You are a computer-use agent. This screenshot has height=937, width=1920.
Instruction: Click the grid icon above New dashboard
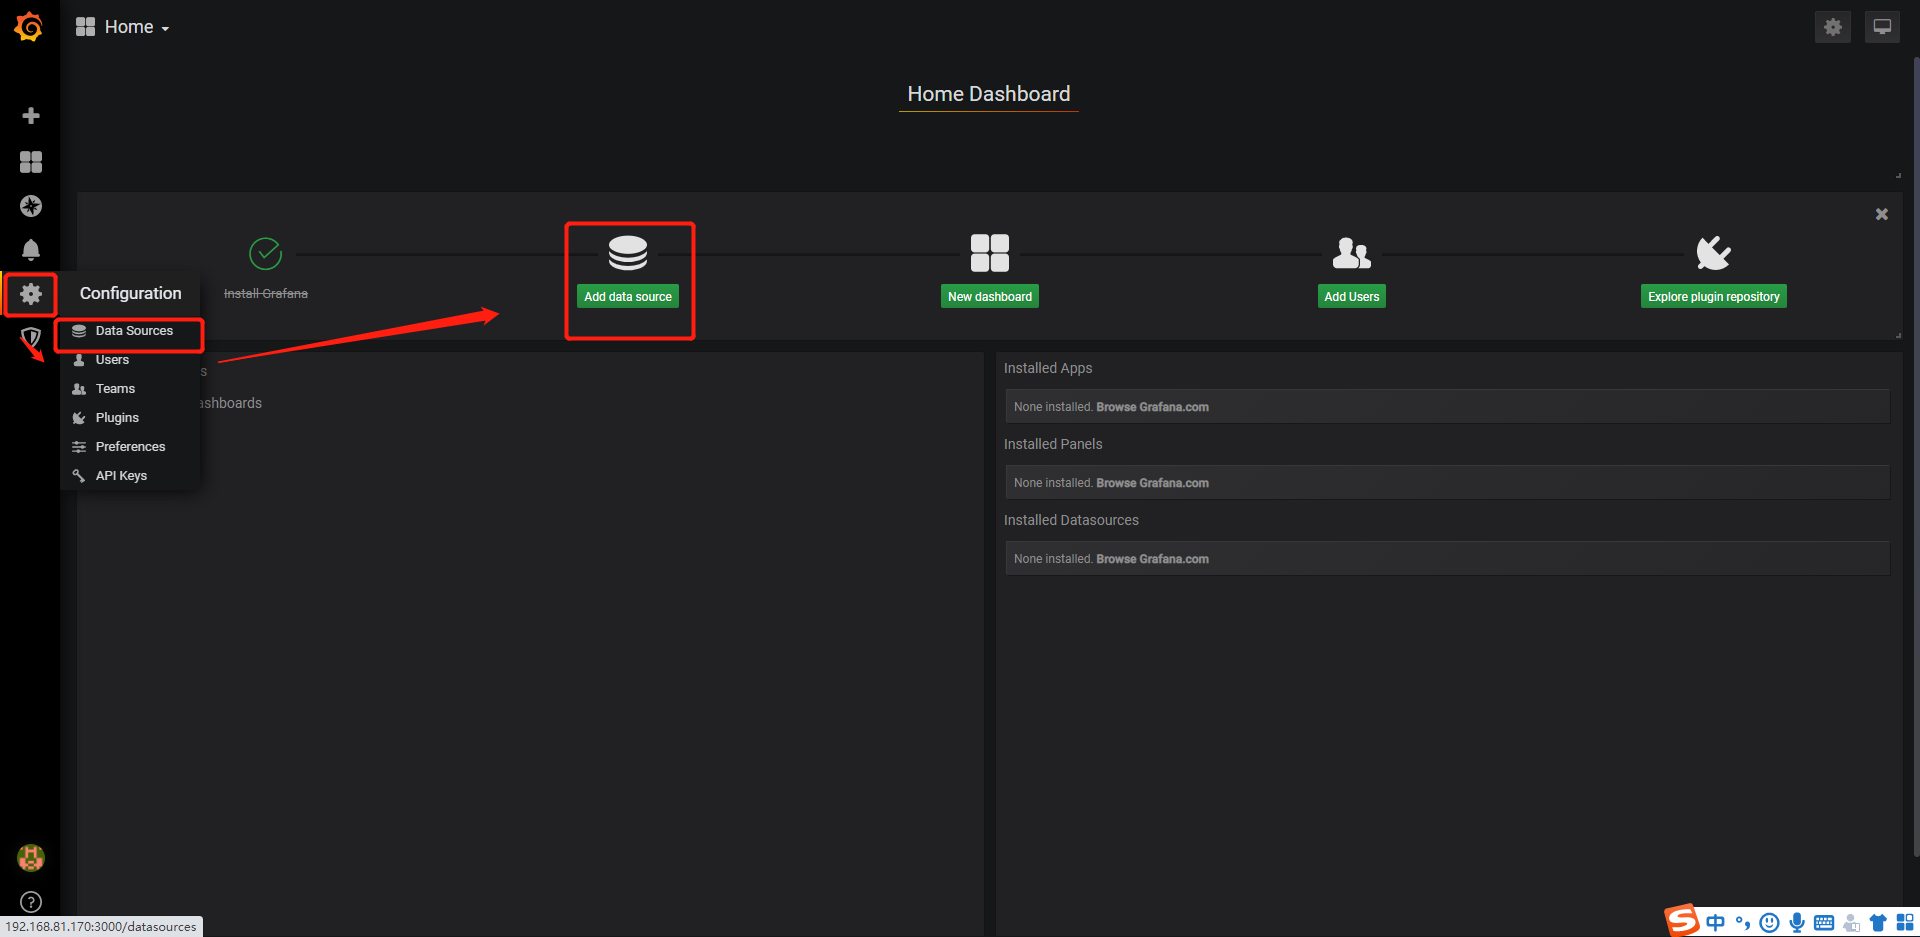point(990,253)
